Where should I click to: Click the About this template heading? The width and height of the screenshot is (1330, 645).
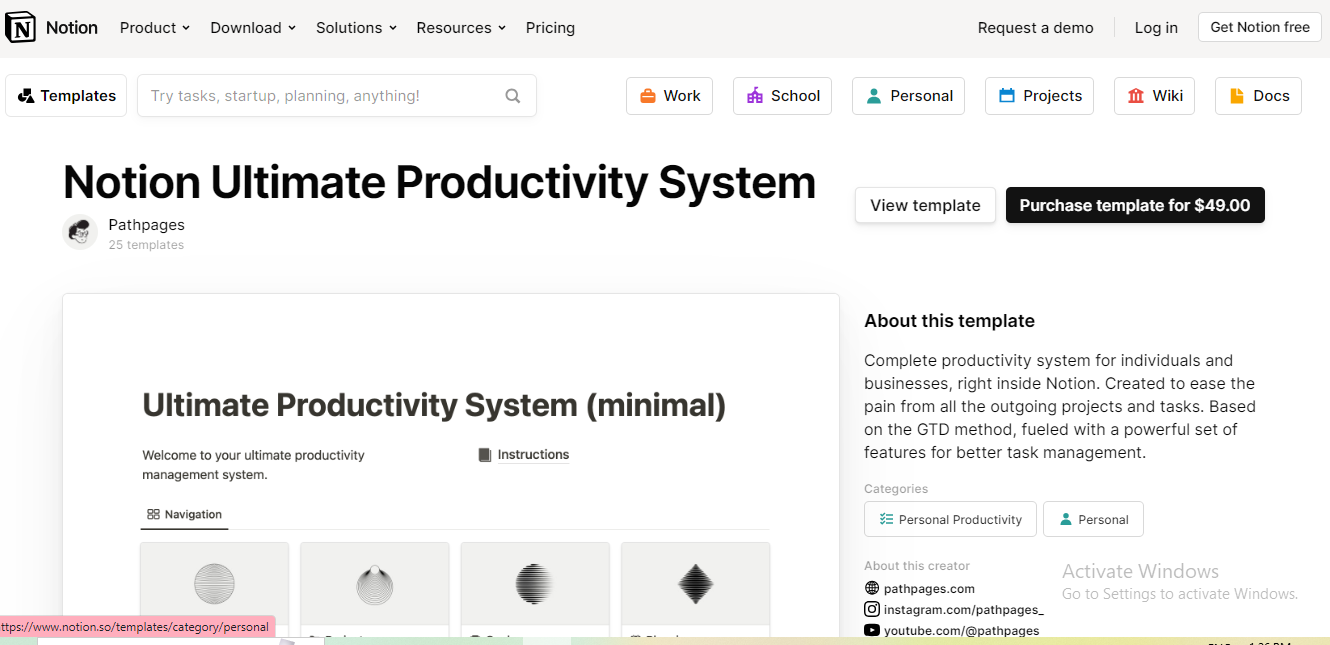949,321
